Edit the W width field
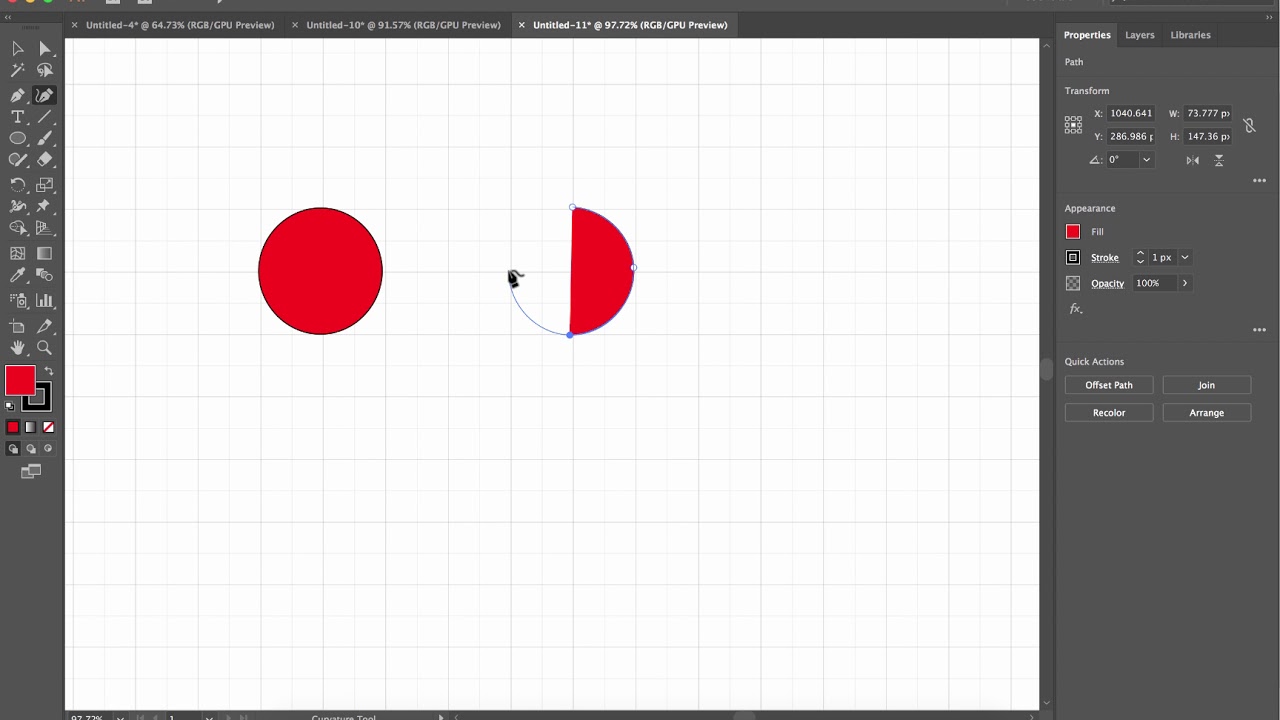 point(1208,113)
